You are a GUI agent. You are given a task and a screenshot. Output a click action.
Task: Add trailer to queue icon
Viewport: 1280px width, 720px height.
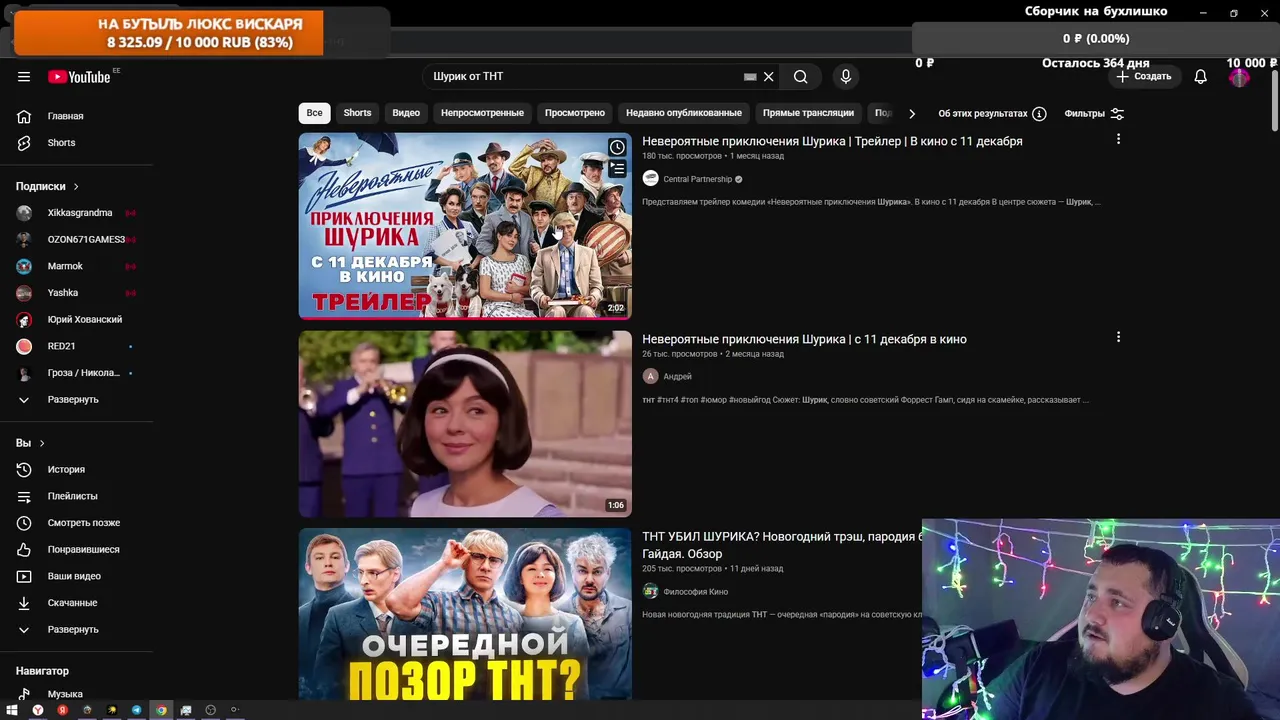[617, 170]
